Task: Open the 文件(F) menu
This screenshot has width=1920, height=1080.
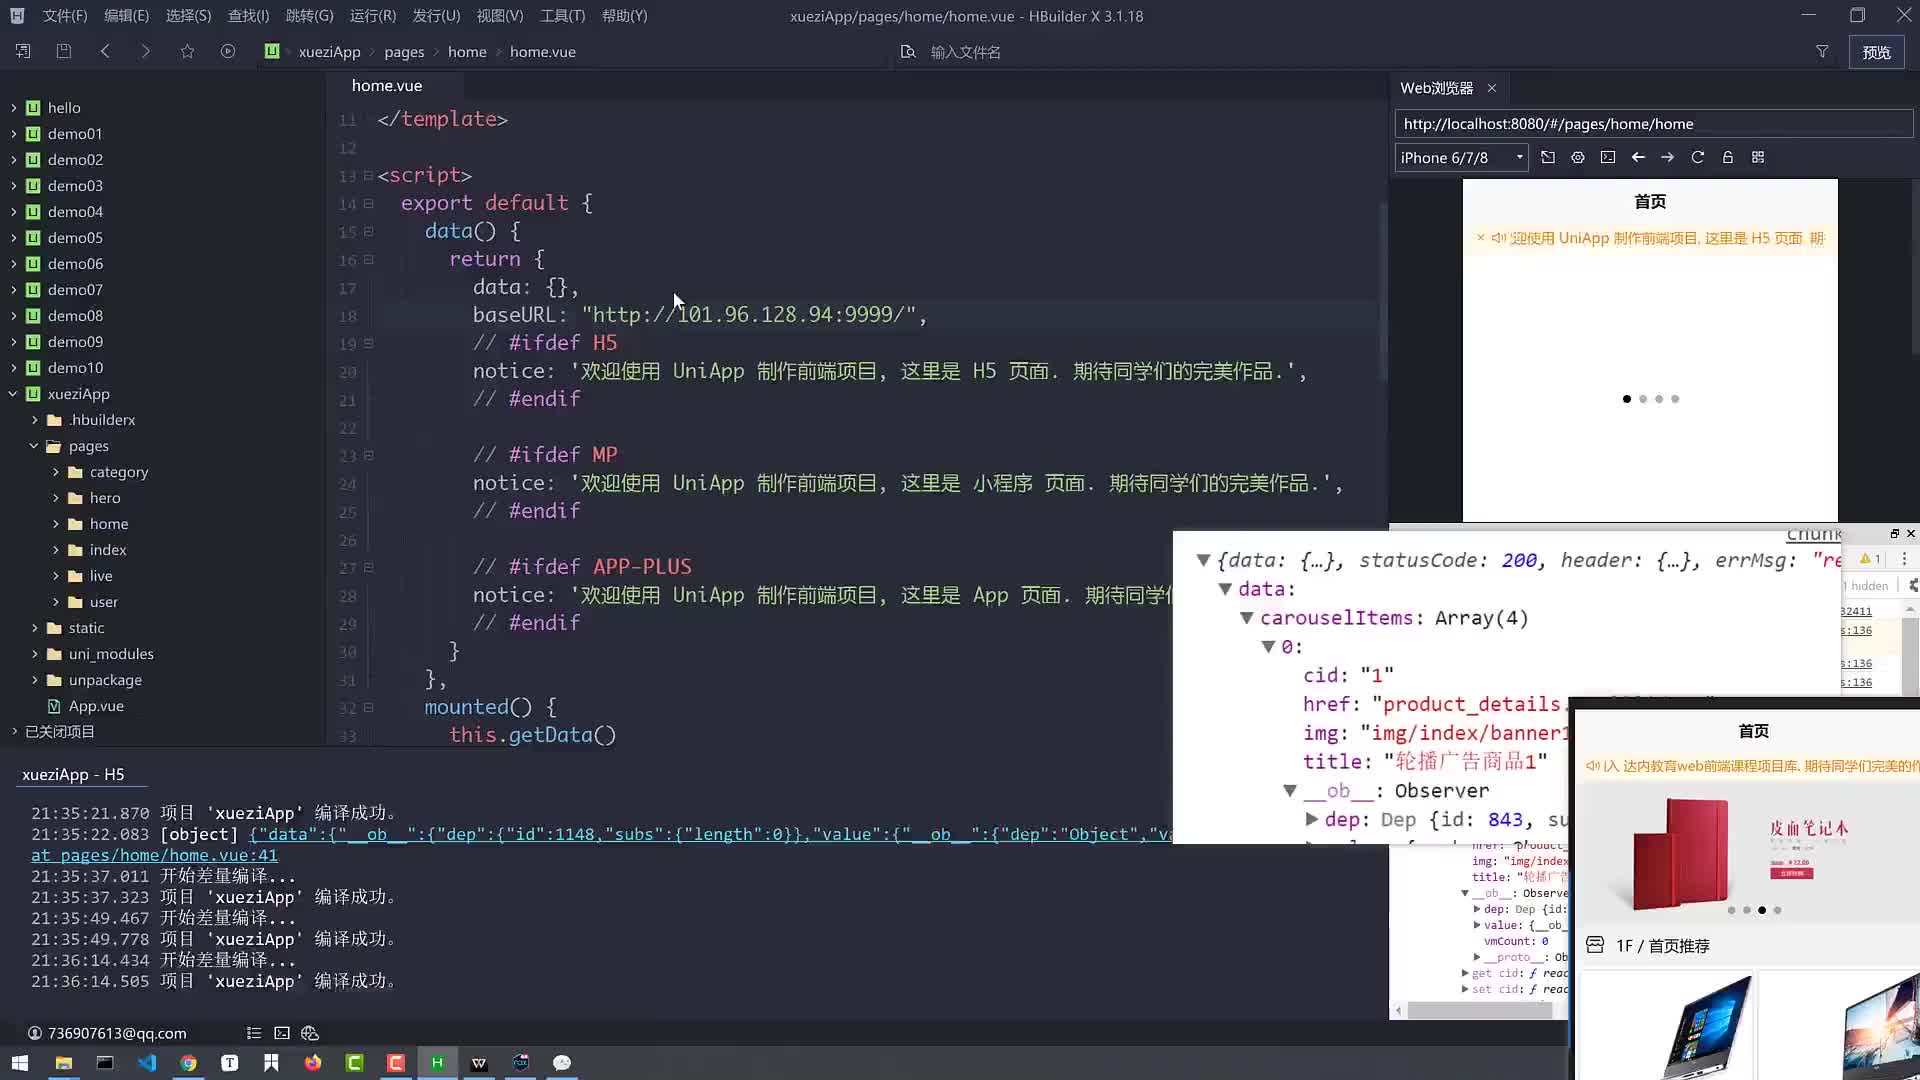Action: (x=65, y=16)
